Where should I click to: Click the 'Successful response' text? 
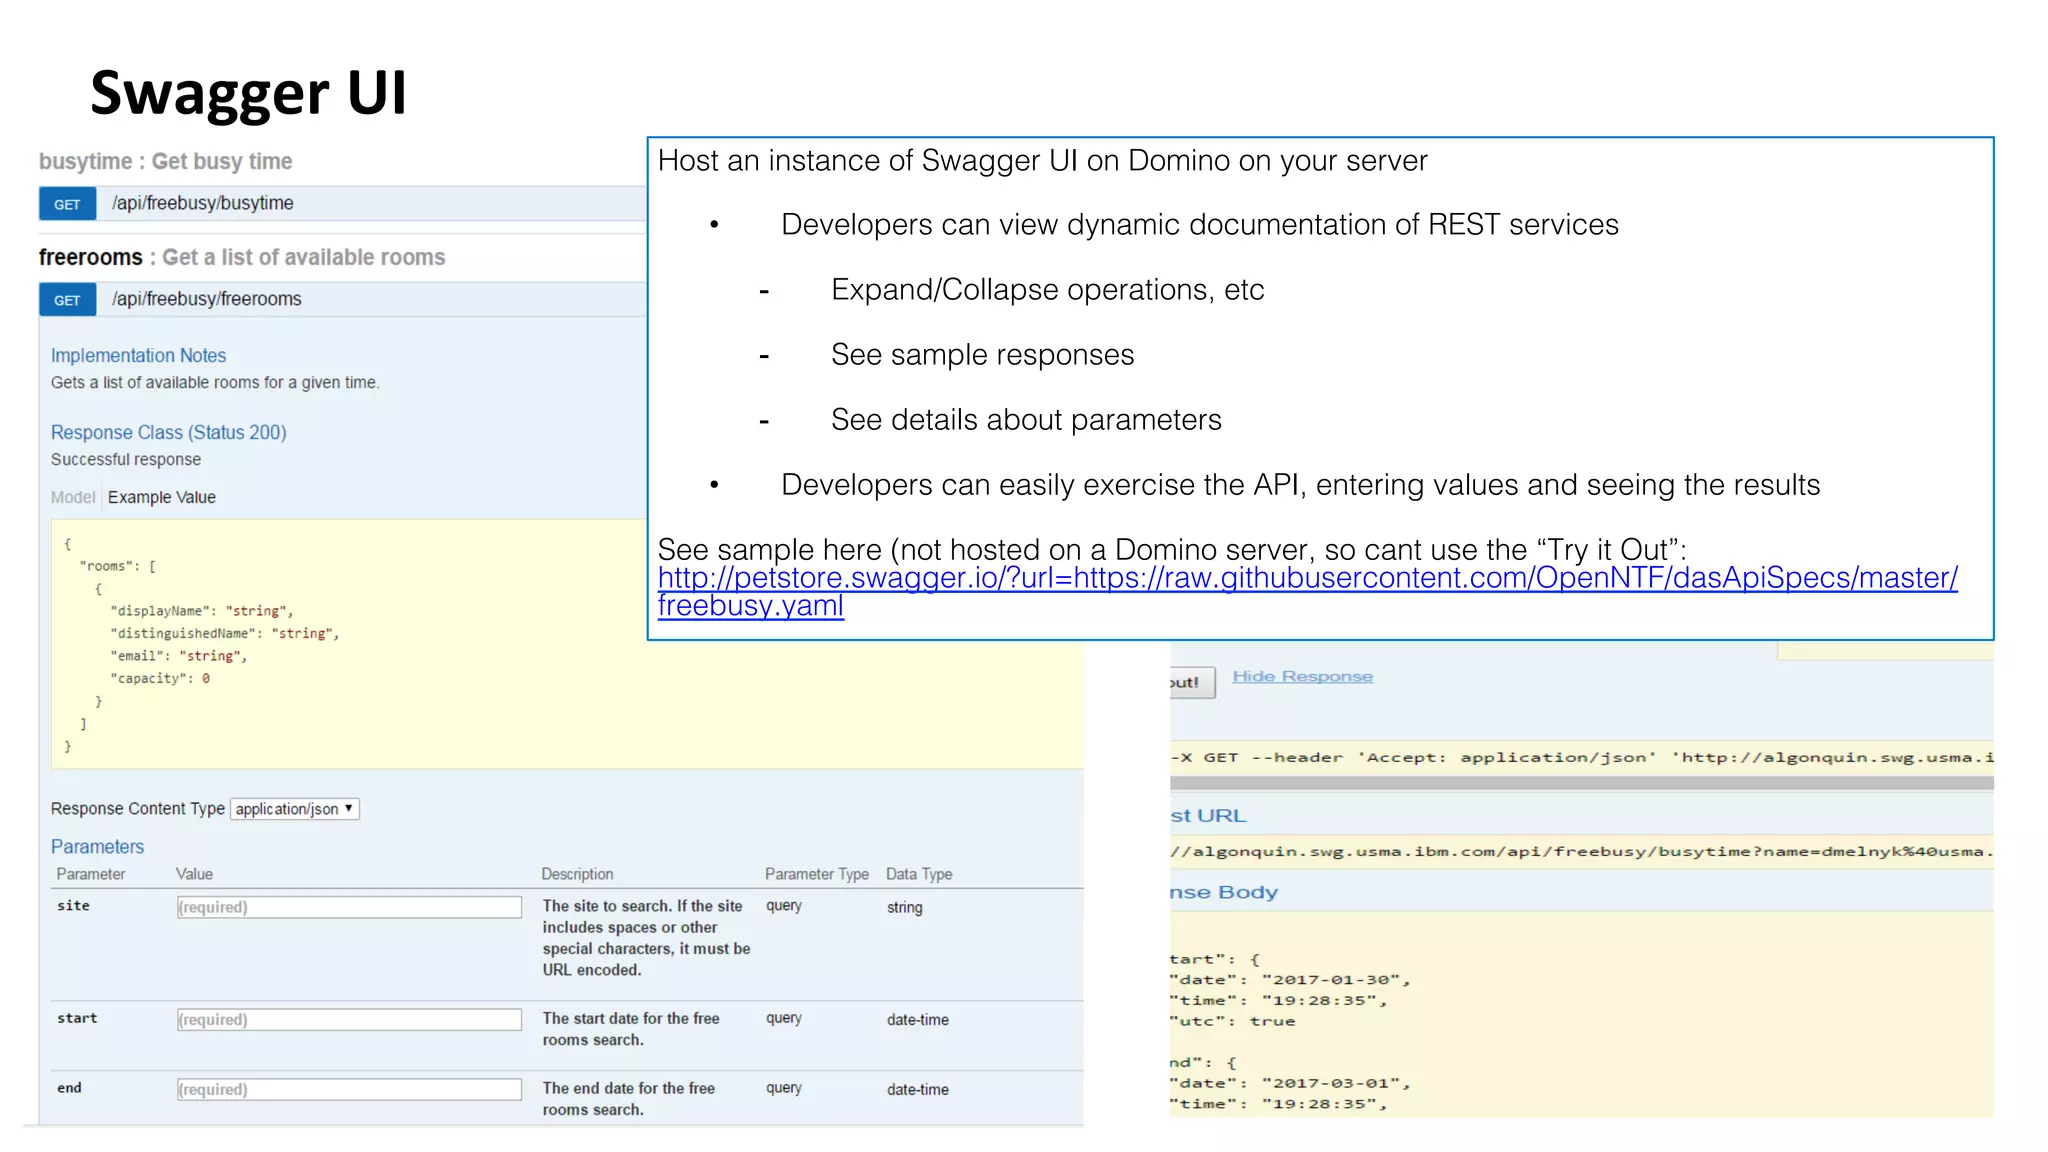pos(126,459)
